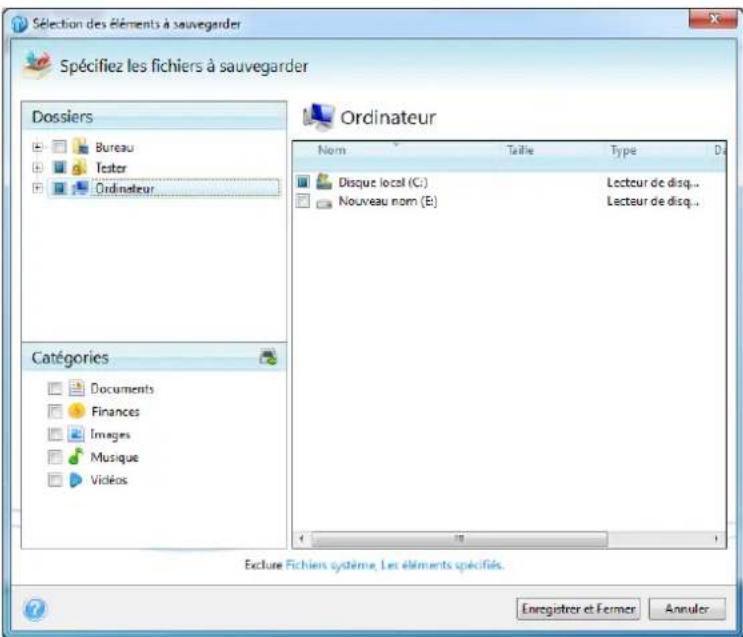The image size is (743, 637).
Task: Click Lecteur de disq.. type for Nouveau nom (E:)
Action: click(653, 201)
